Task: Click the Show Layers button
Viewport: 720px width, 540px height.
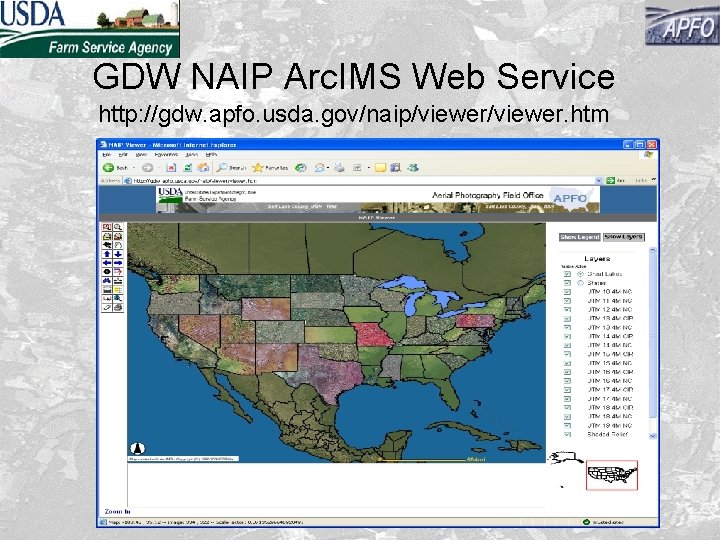Action: [624, 237]
